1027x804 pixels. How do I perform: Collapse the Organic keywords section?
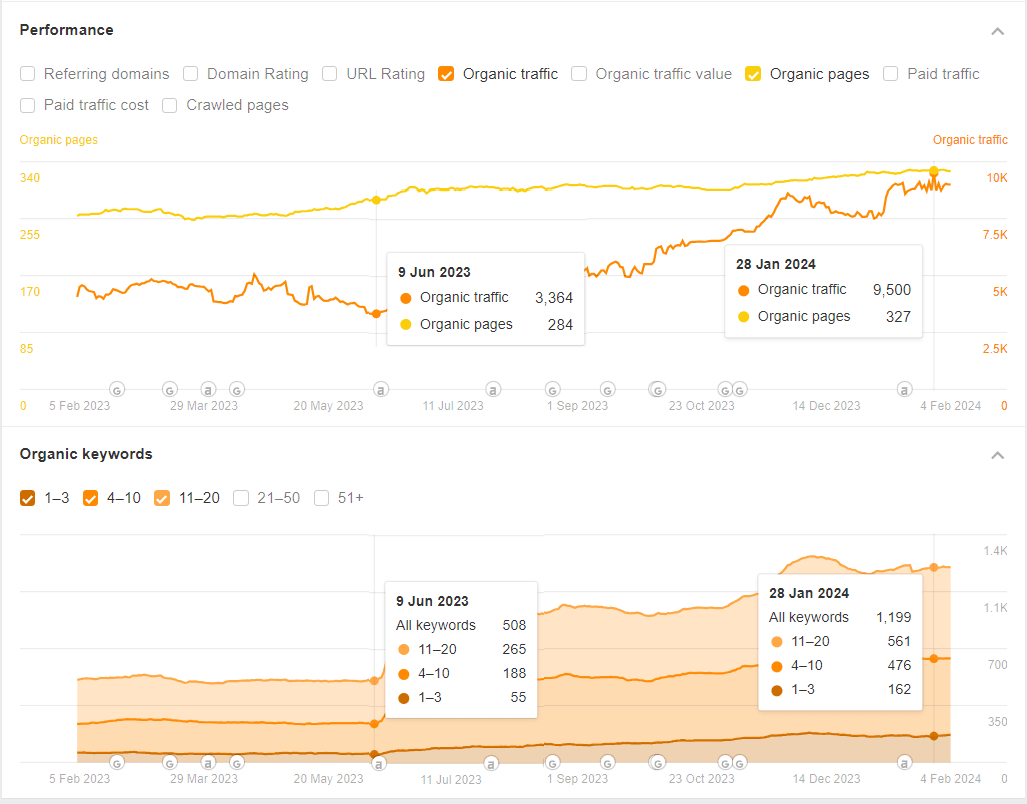(997, 455)
